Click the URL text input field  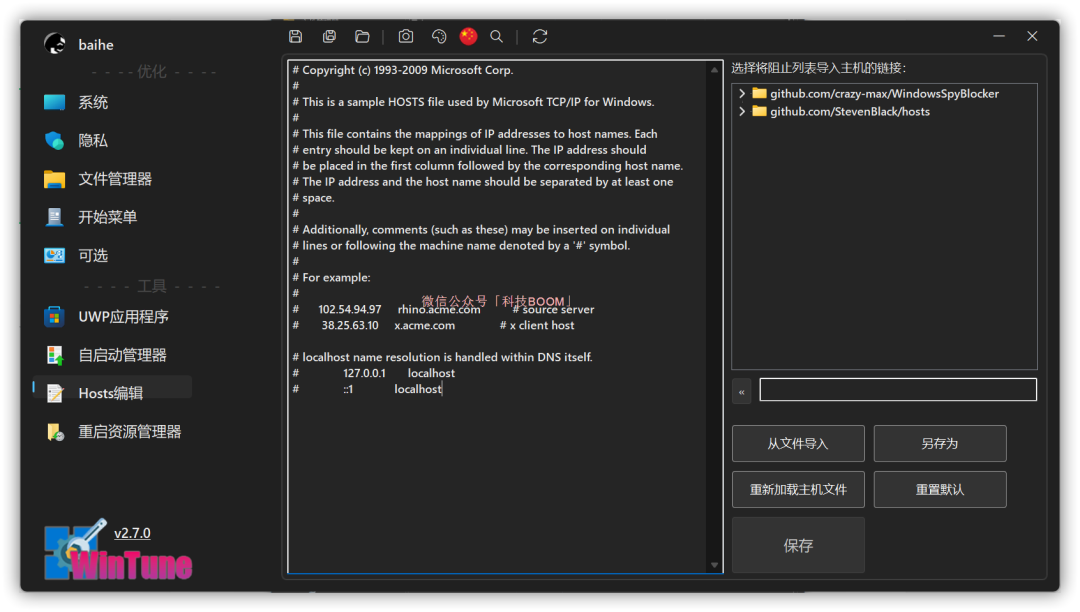[897, 390]
